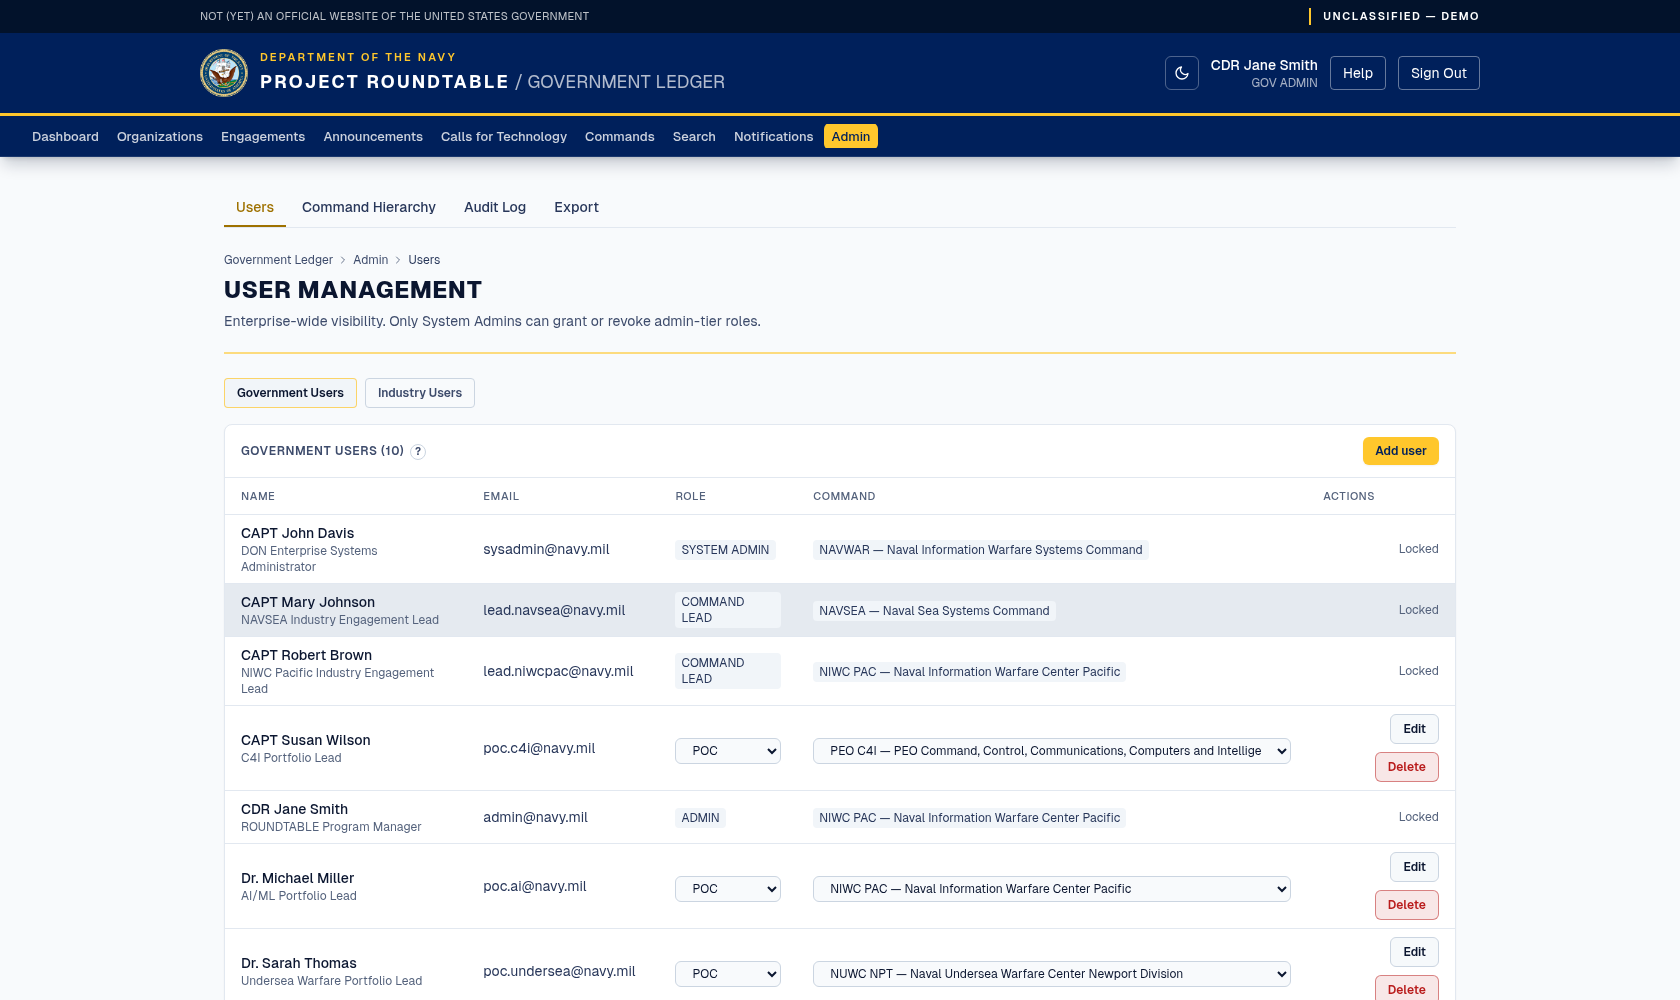
Task: Click the Government Ledger breadcrumb link
Action: [278, 260]
